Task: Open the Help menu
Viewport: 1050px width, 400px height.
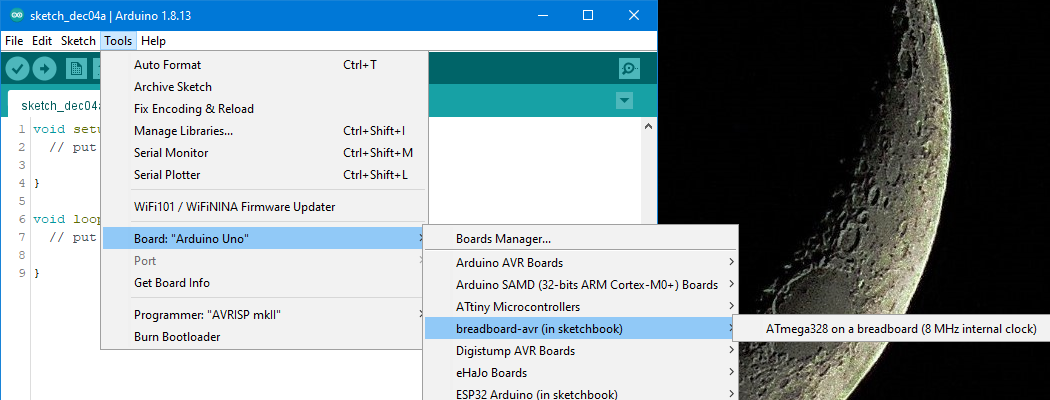Action: click(x=153, y=41)
